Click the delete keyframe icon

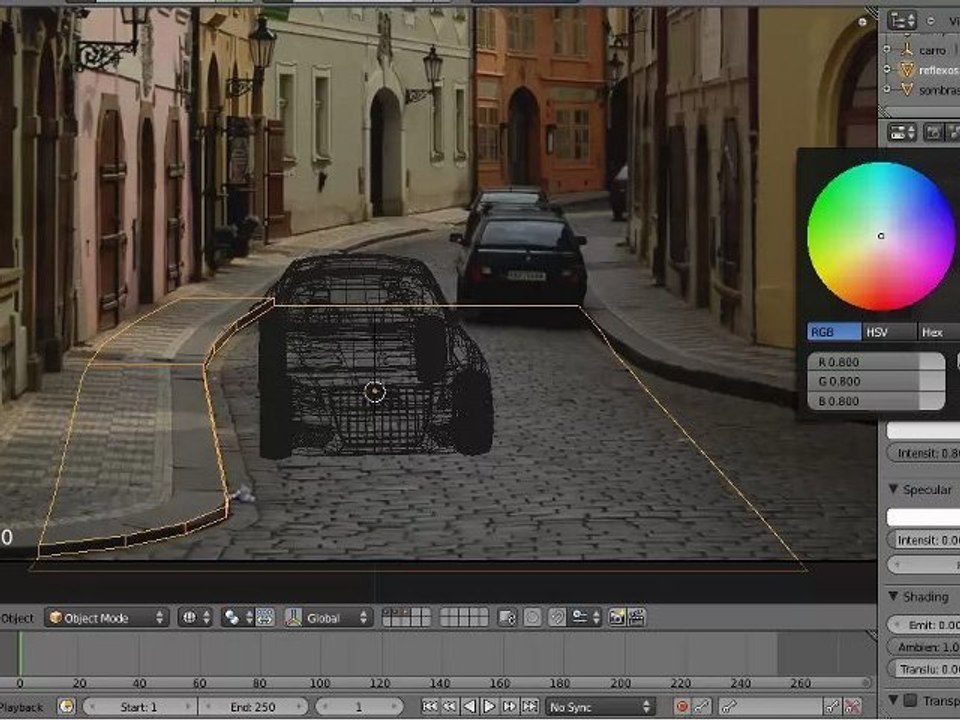tap(852, 707)
